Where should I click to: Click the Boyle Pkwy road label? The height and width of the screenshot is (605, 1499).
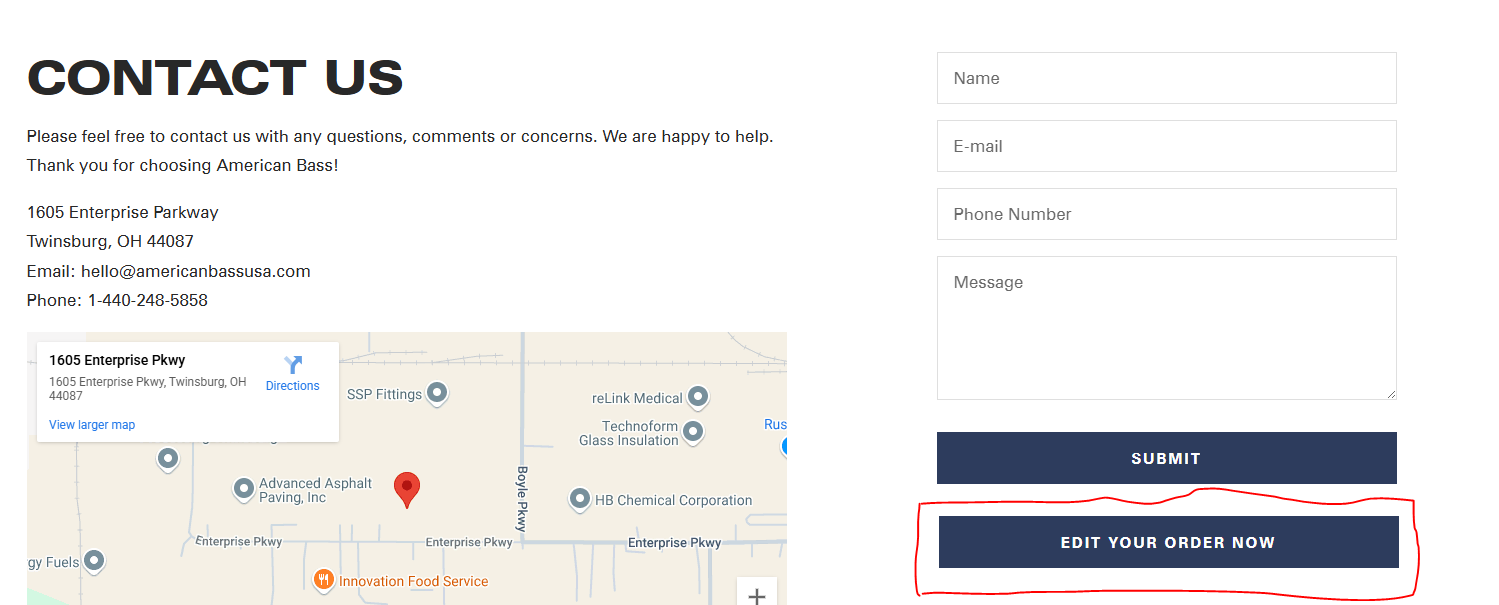(x=521, y=499)
